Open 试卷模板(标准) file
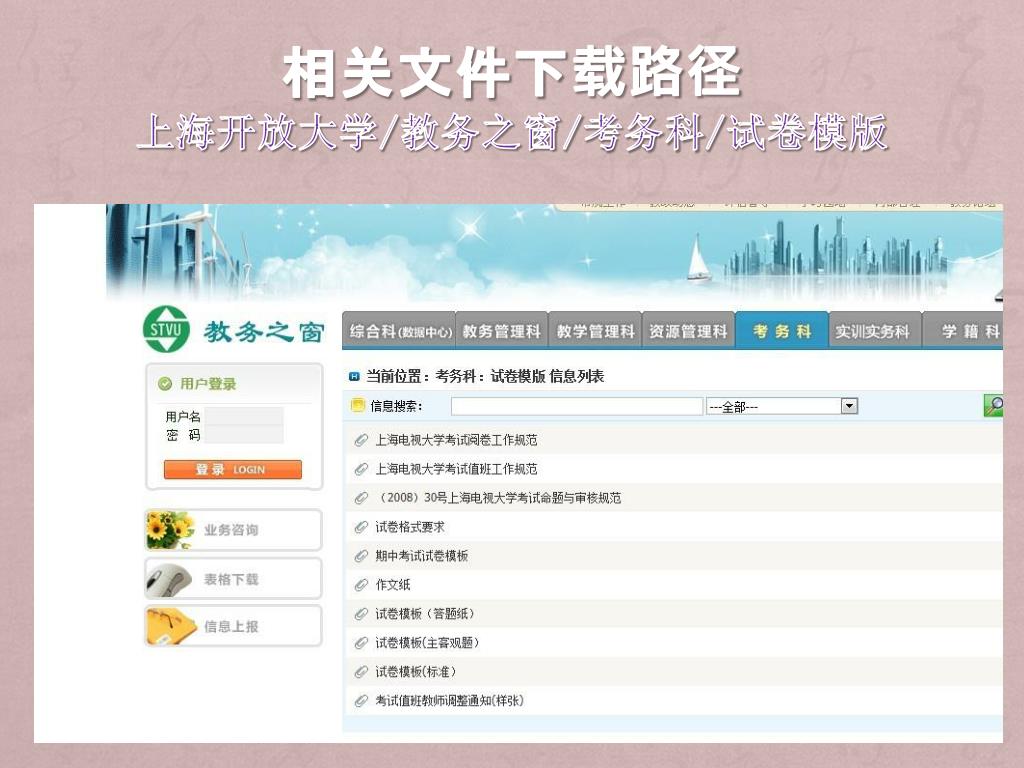The image size is (1024, 768). pos(415,672)
